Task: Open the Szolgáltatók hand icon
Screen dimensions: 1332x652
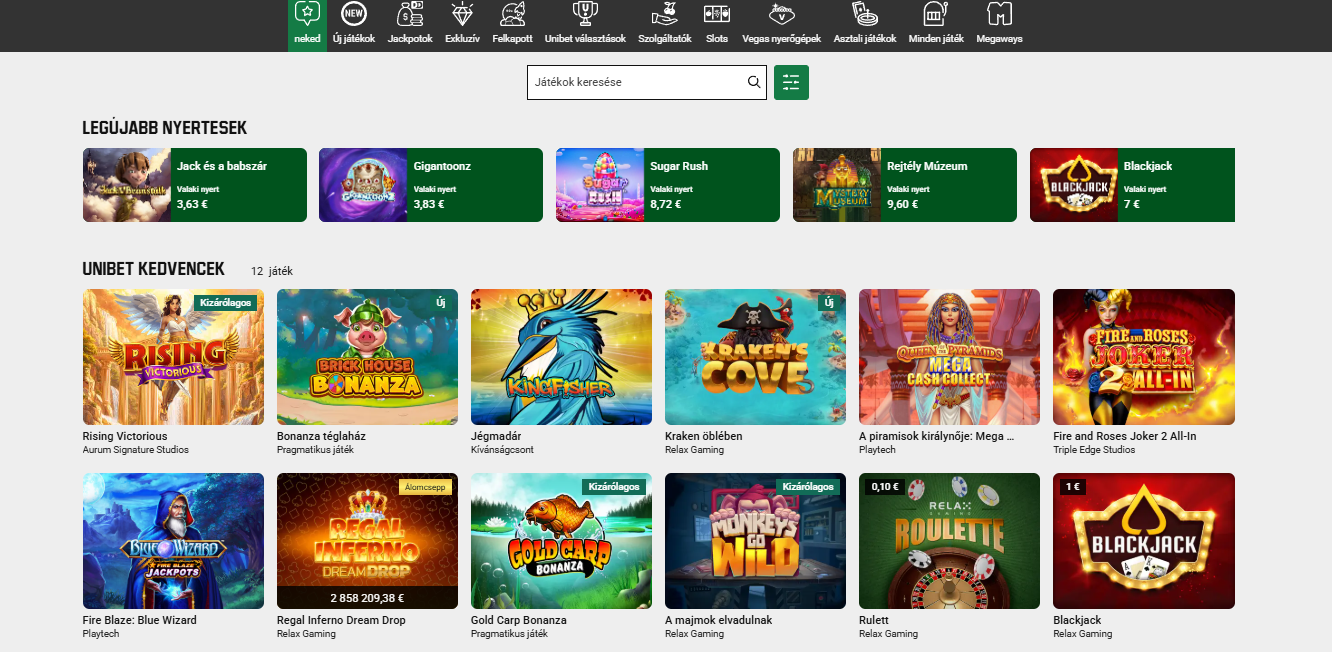Action: click(665, 13)
